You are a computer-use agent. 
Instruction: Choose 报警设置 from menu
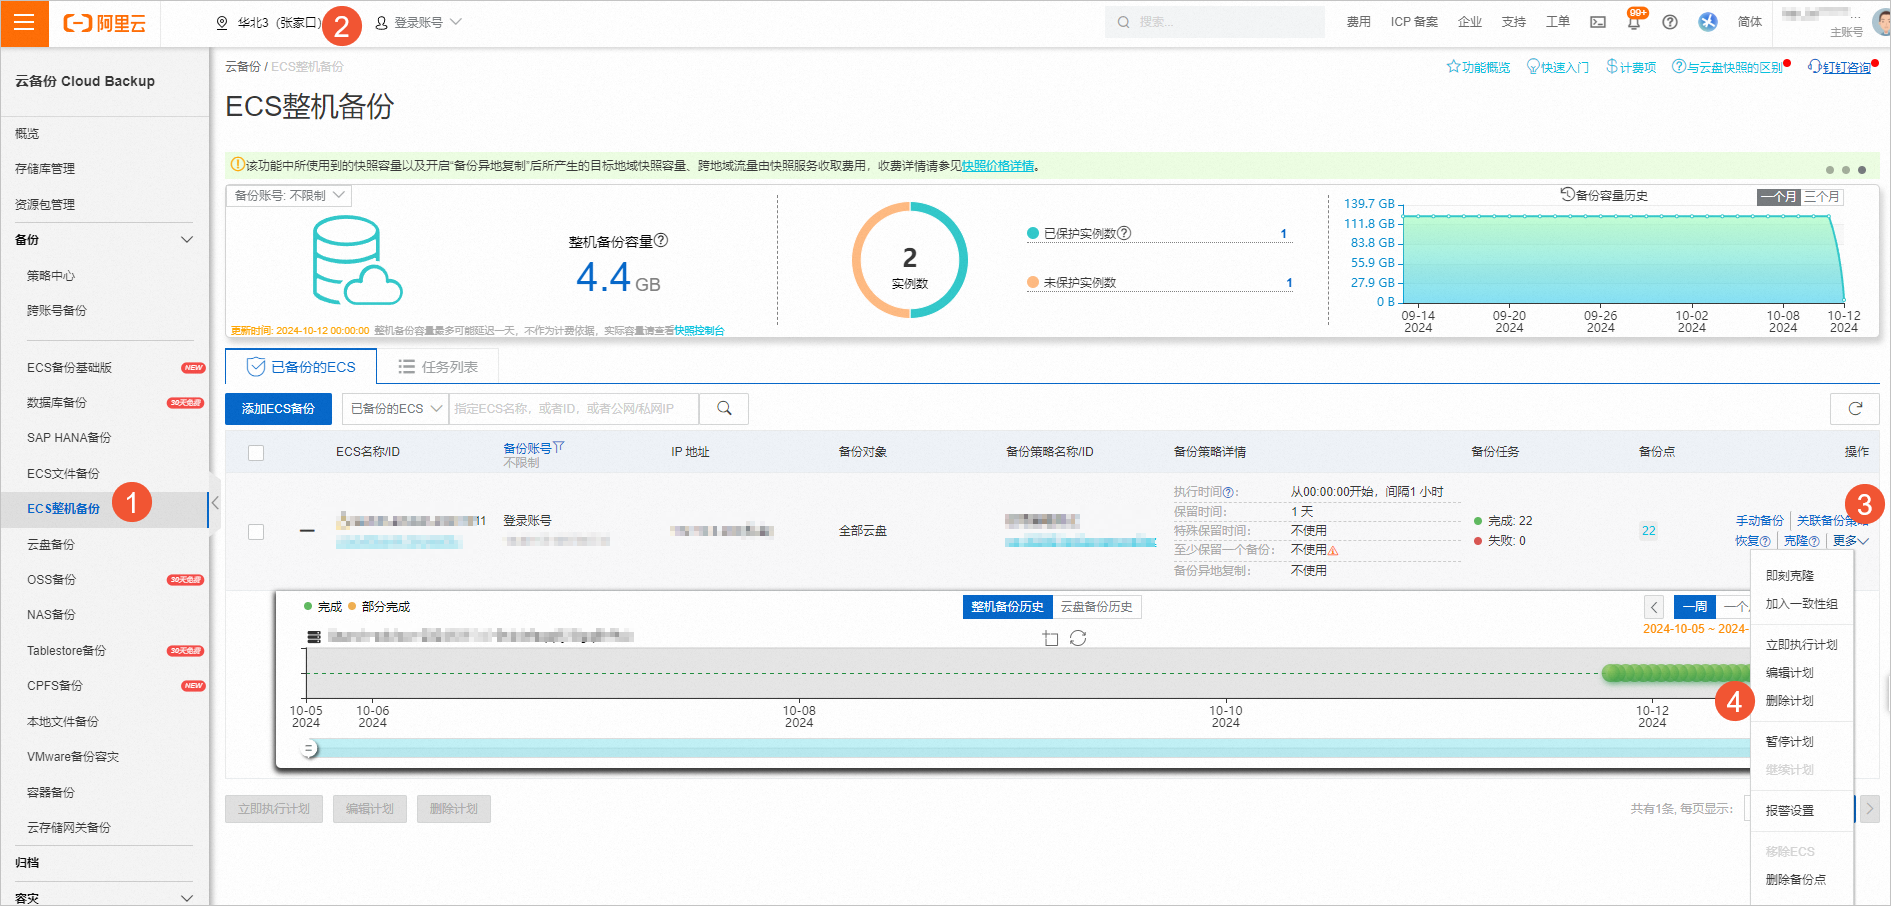[1789, 811]
